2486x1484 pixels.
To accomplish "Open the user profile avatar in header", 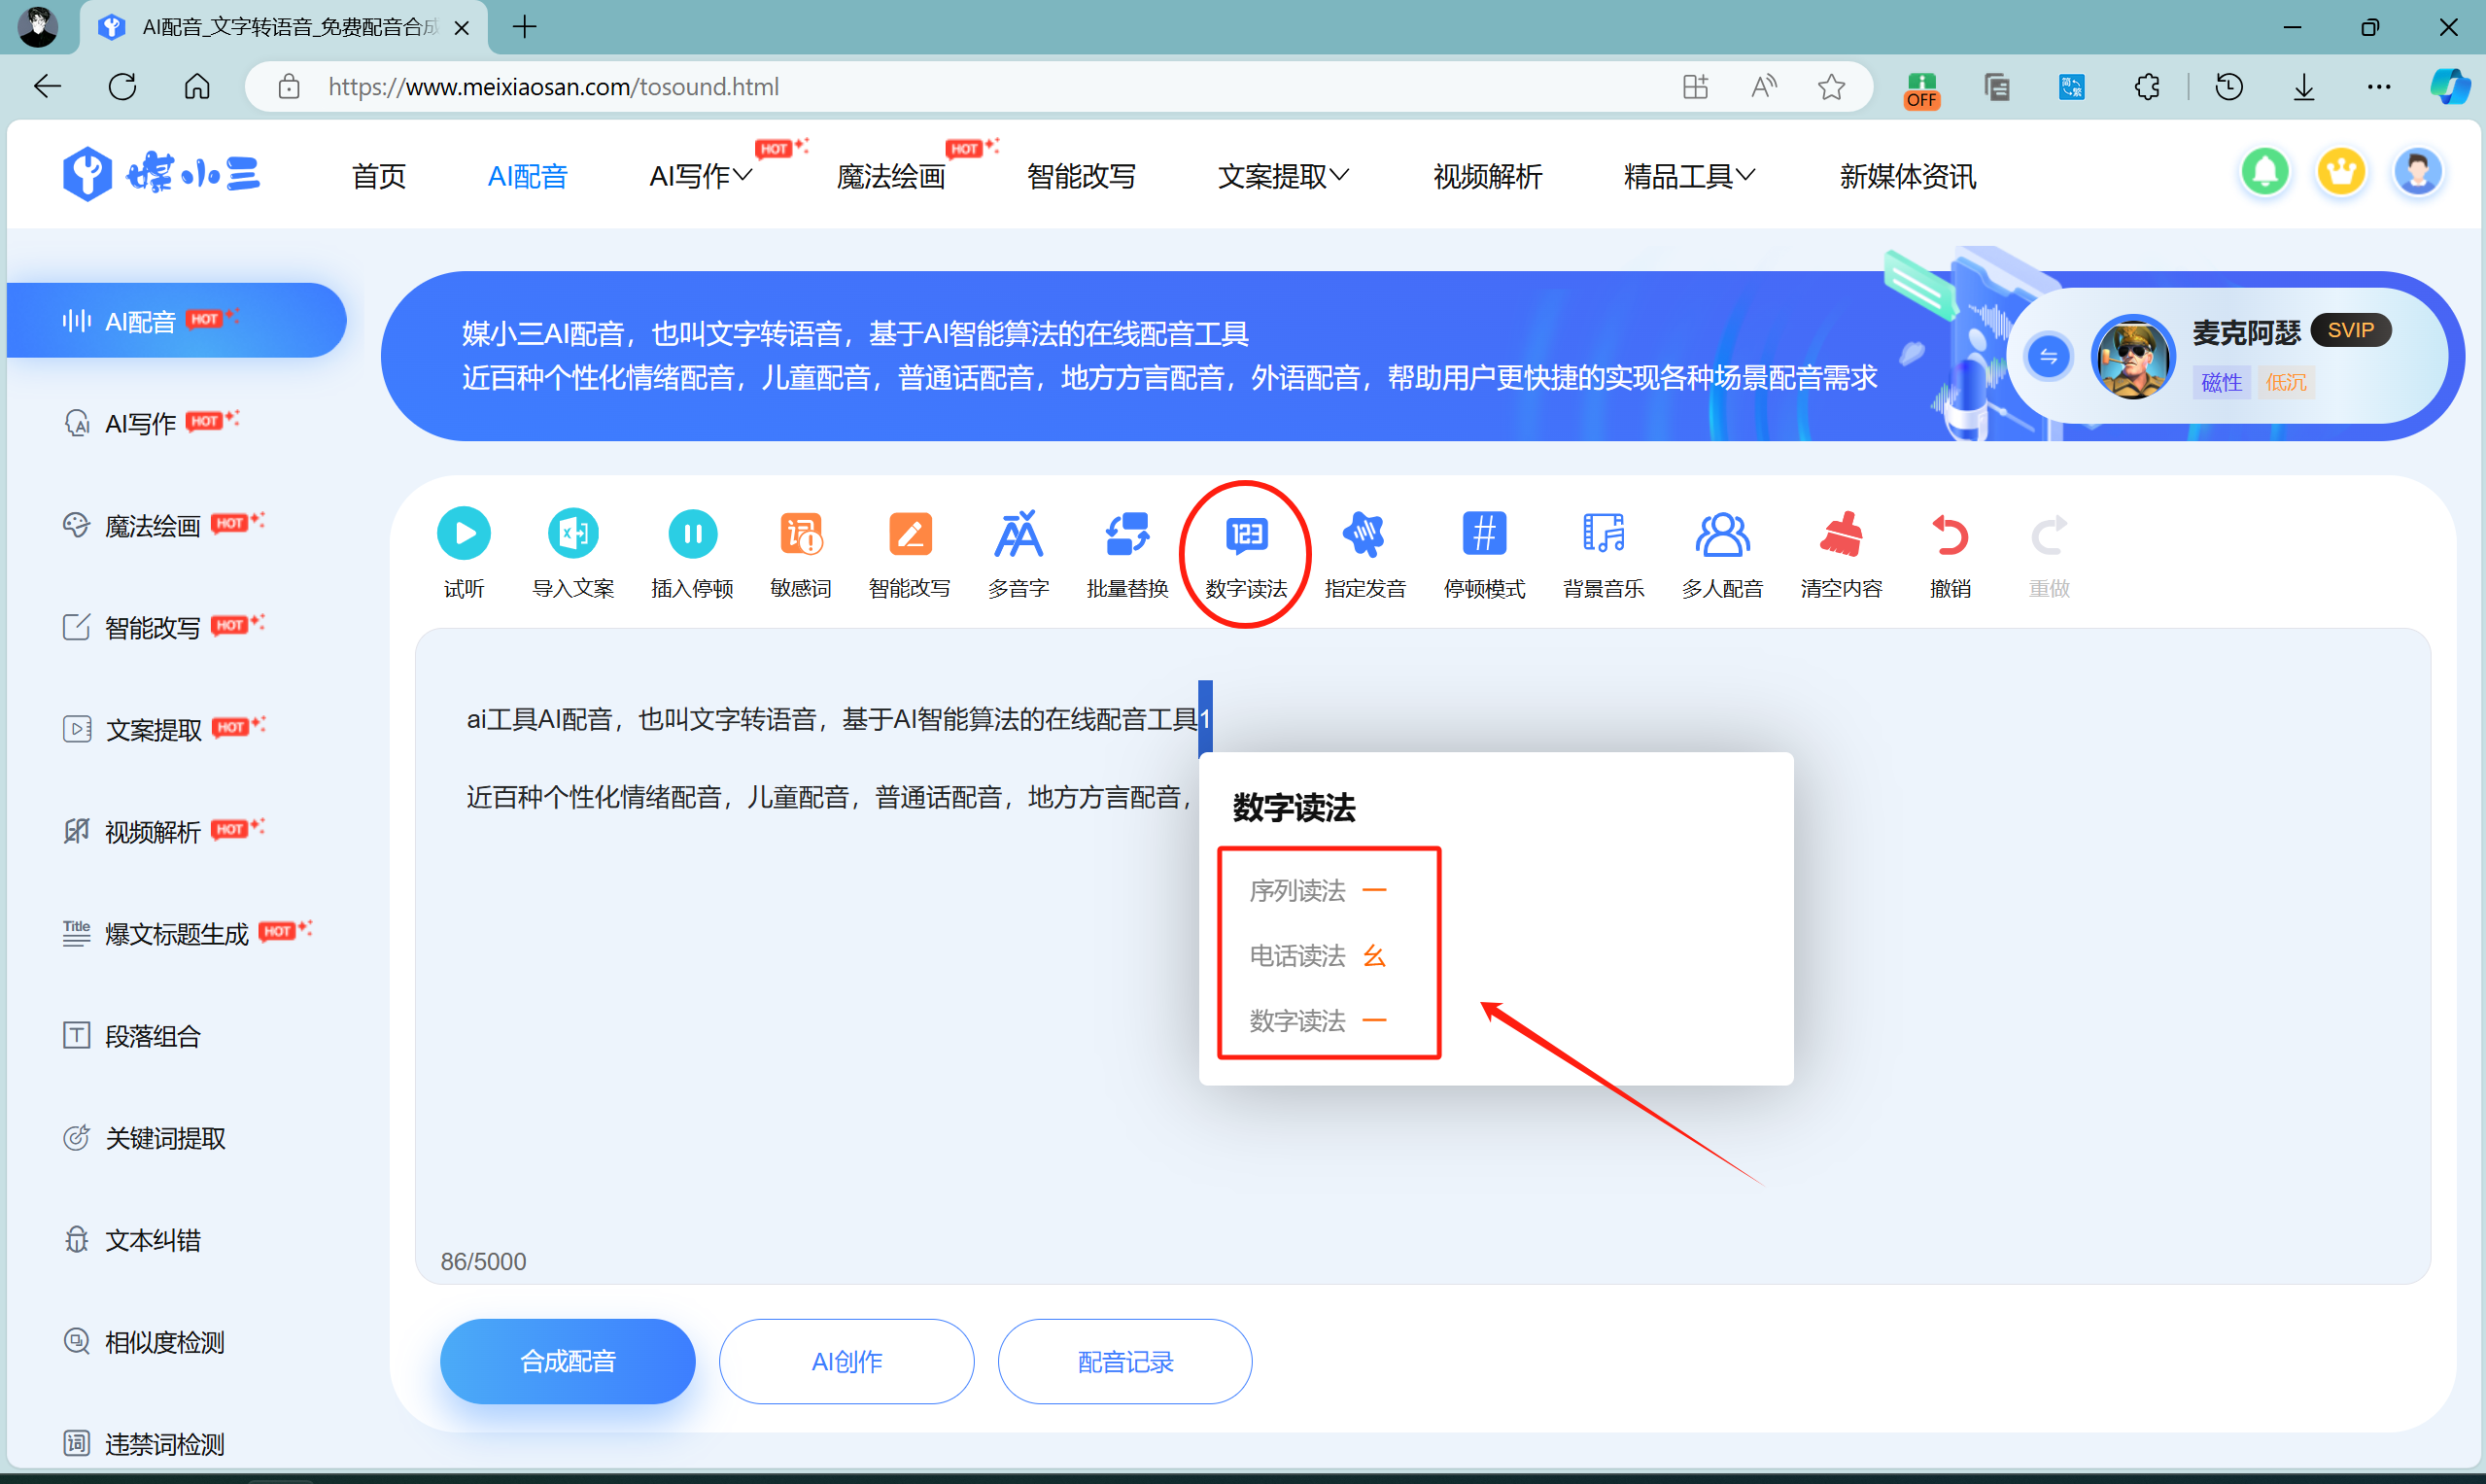I will click(x=2418, y=173).
